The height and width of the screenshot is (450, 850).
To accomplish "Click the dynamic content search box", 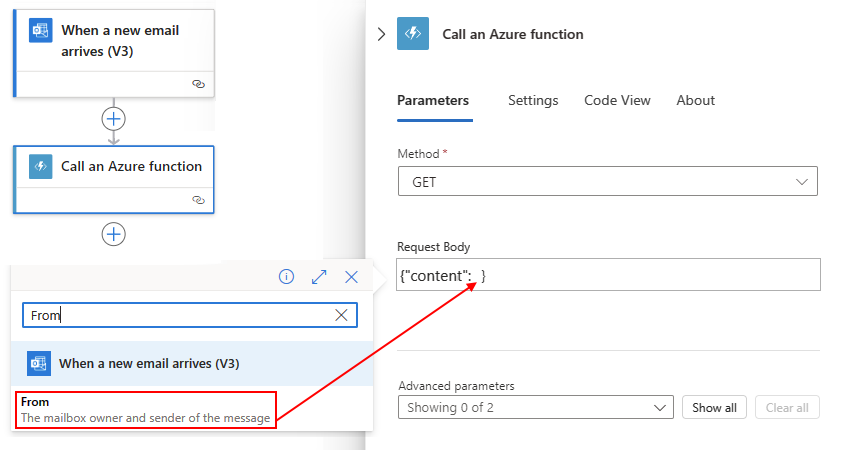I will (180, 315).
